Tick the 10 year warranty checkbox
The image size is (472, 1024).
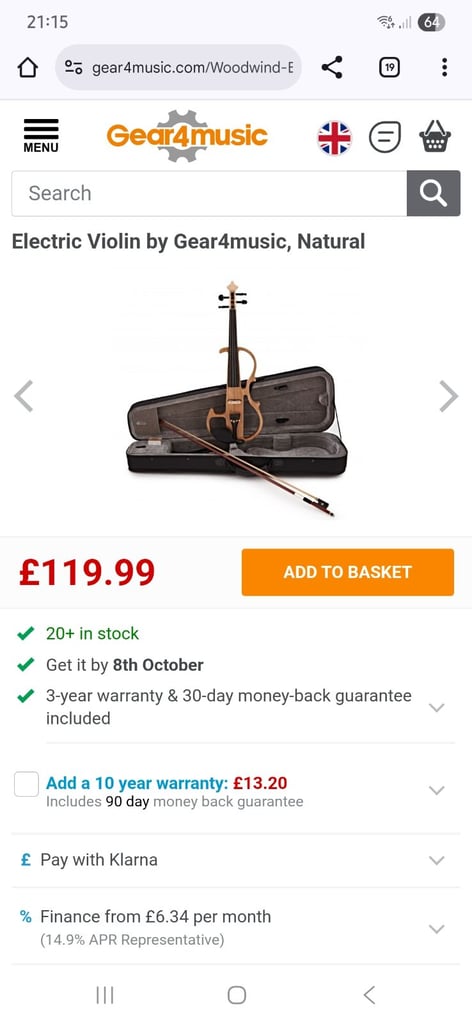(x=27, y=784)
